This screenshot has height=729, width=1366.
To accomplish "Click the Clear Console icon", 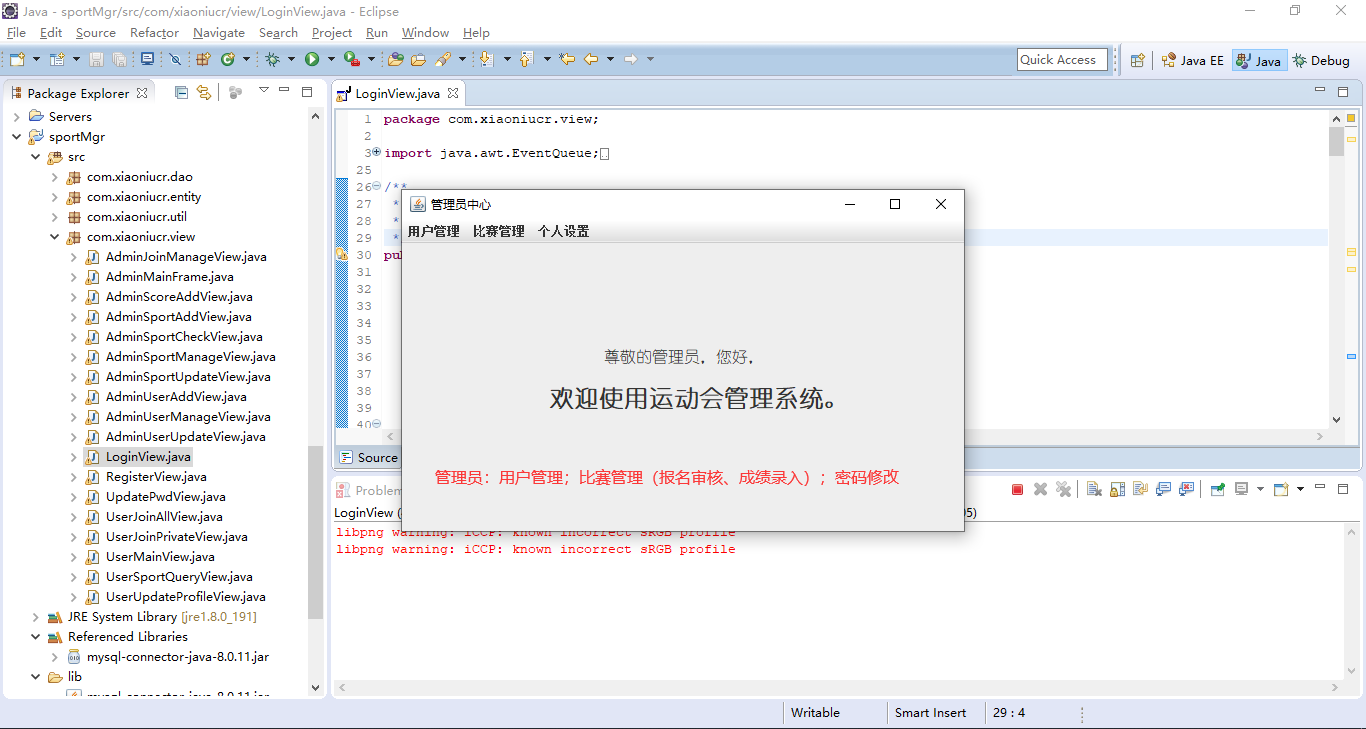I will 1094,489.
